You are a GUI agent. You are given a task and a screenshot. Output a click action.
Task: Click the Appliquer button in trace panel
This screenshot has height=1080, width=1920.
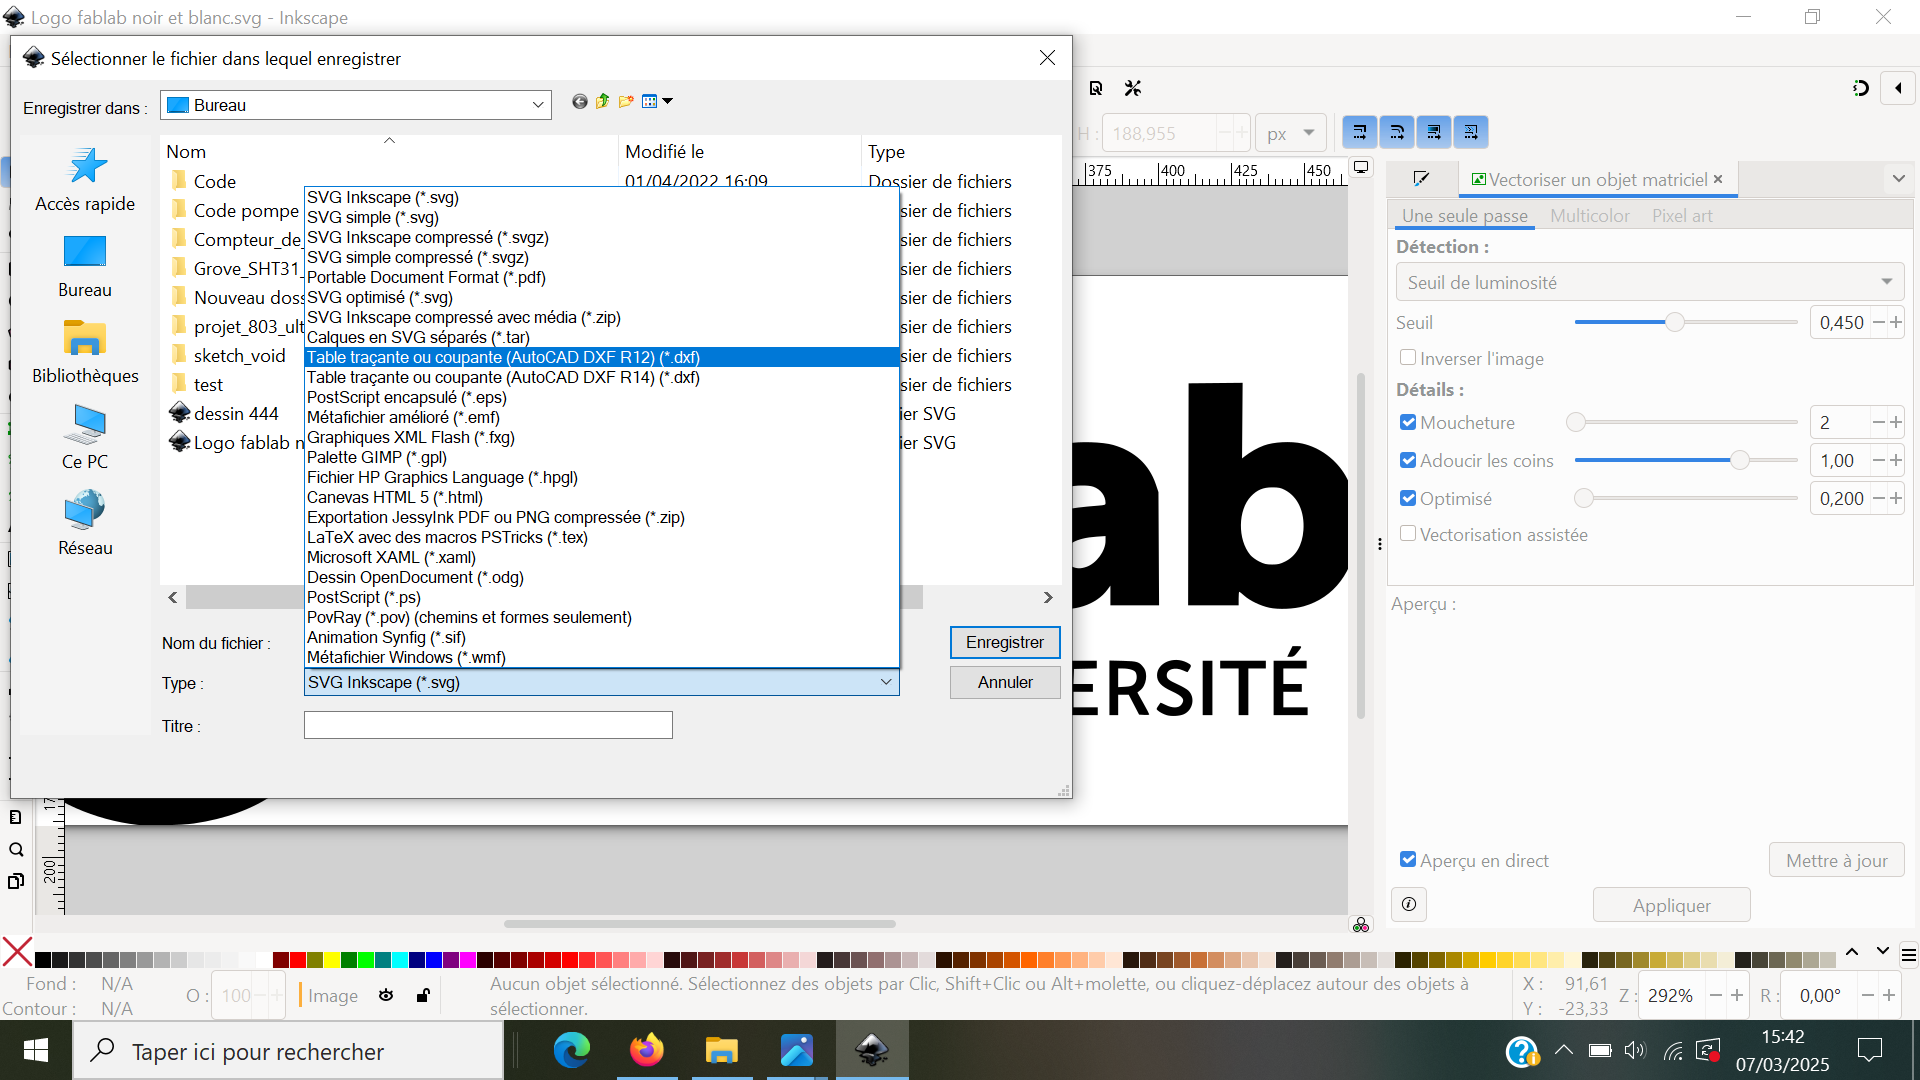pyautogui.click(x=1671, y=905)
